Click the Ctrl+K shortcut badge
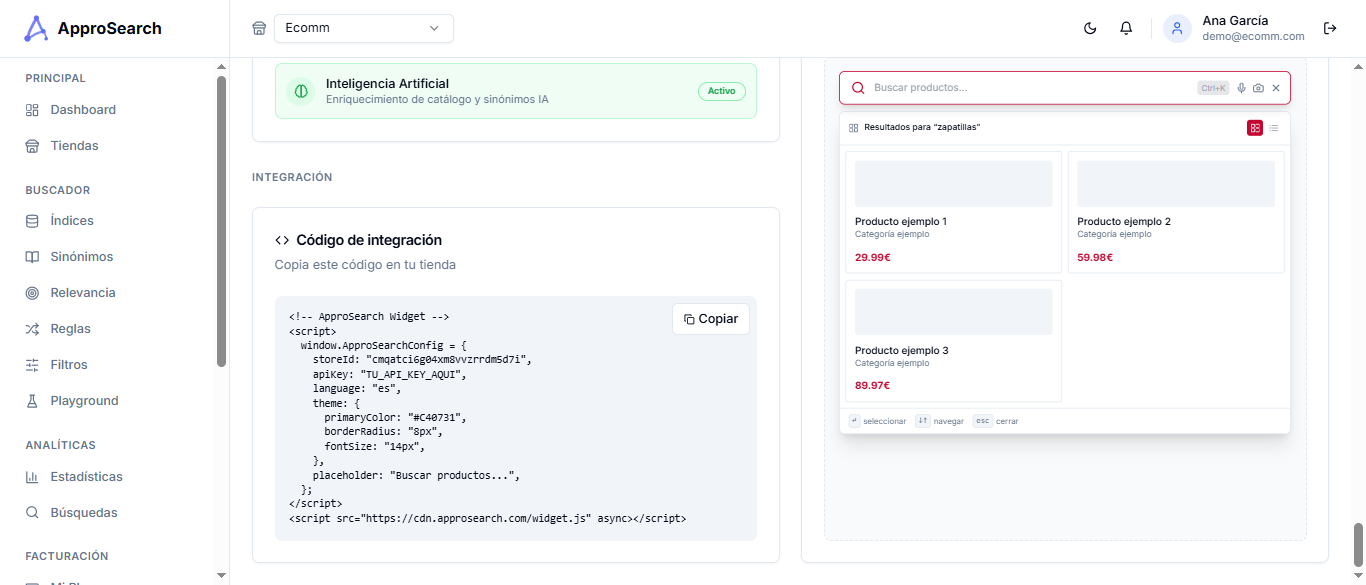 coord(1213,88)
